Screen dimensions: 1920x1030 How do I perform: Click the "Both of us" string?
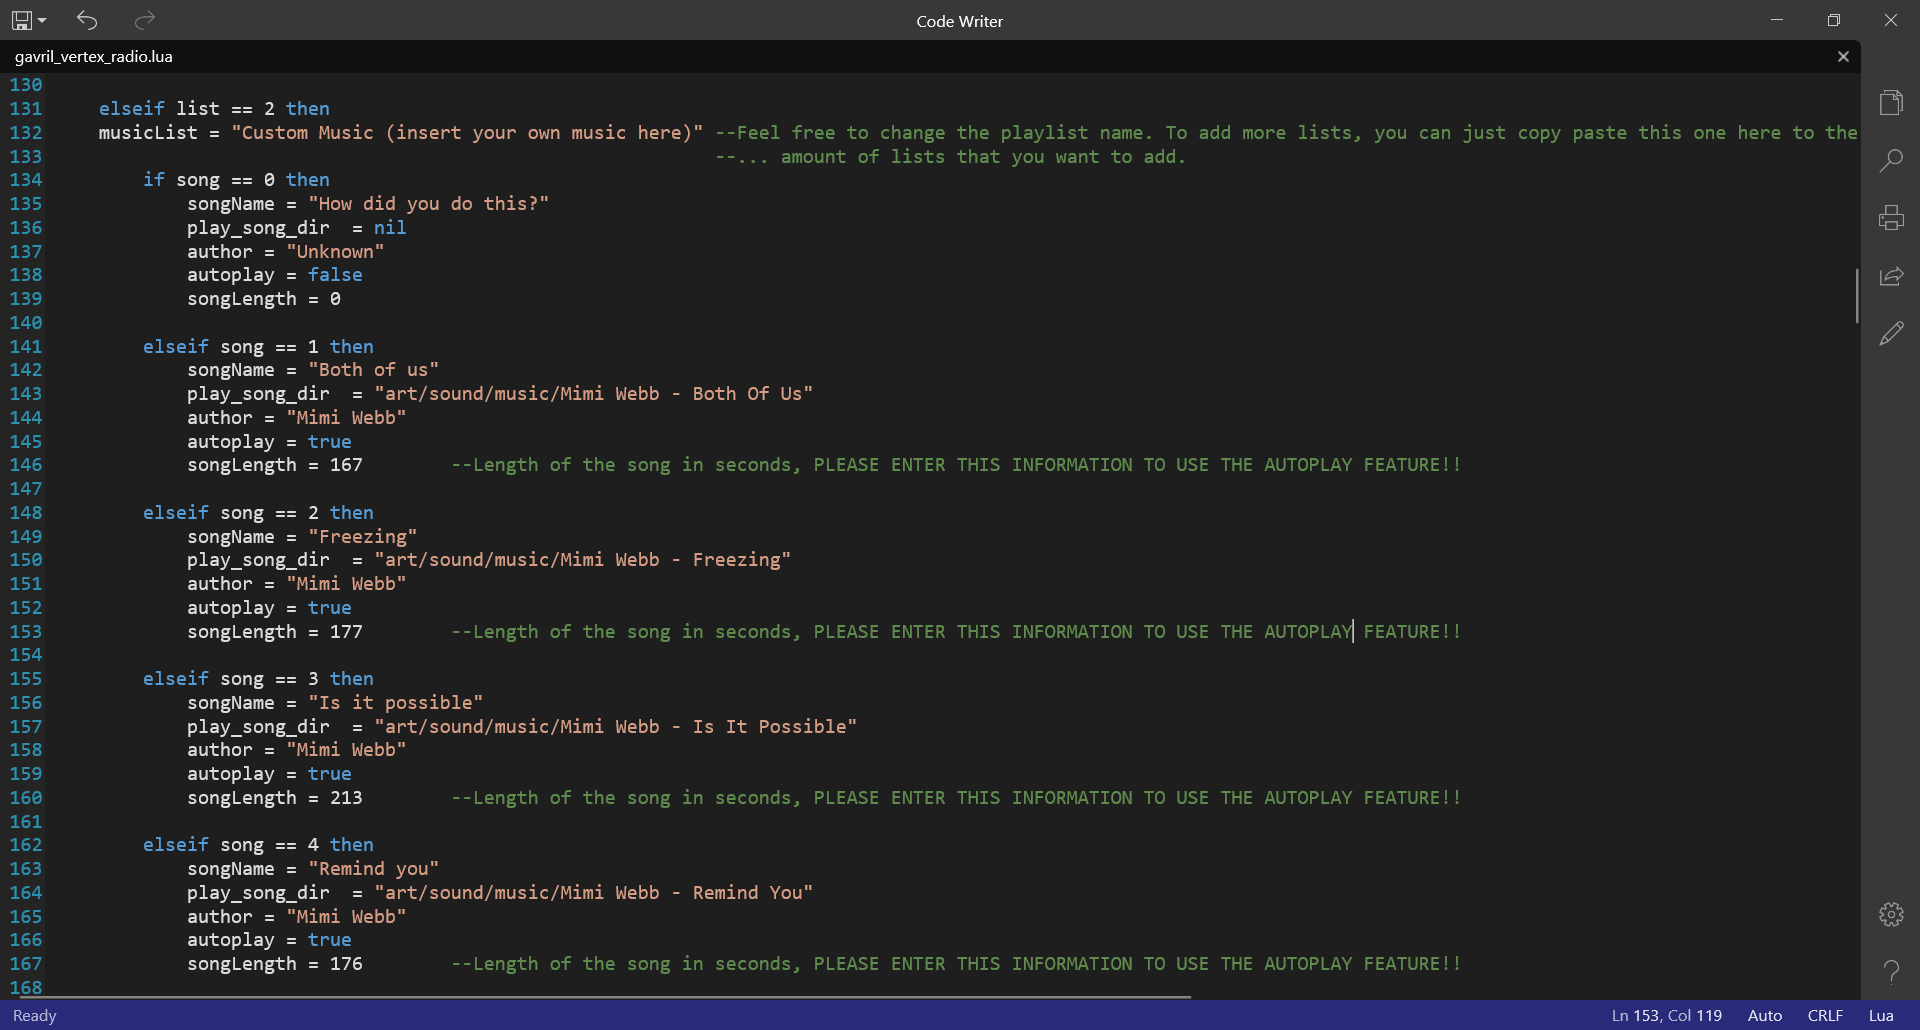(373, 370)
